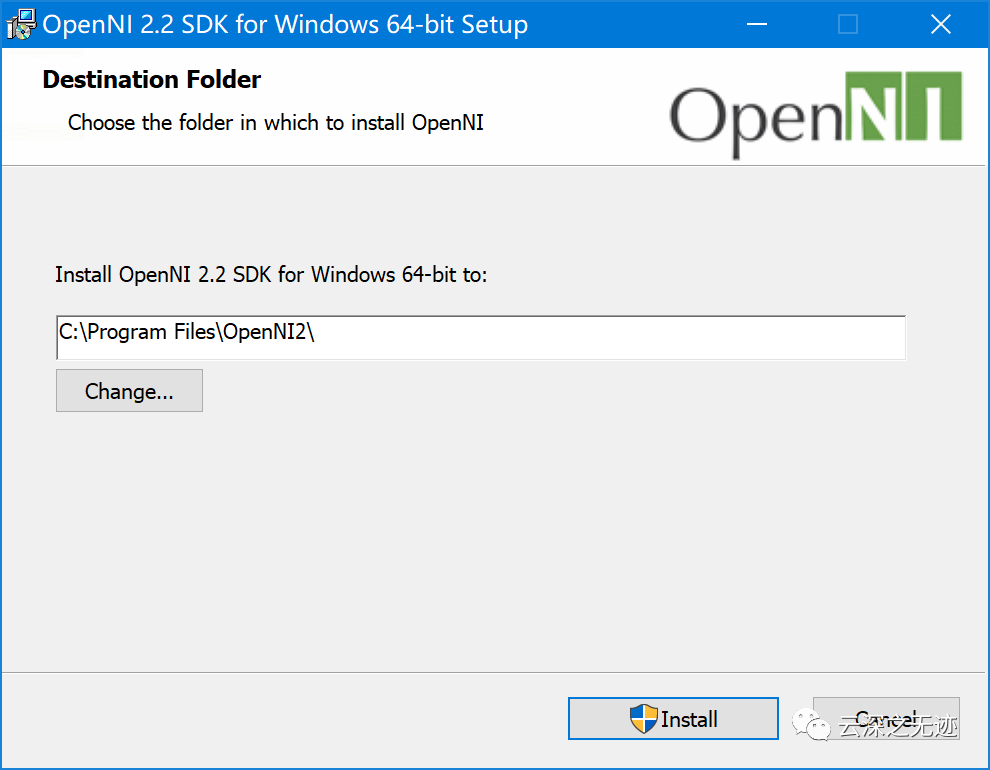Click the Destination Folder heading
The height and width of the screenshot is (770, 990).
(151, 79)
